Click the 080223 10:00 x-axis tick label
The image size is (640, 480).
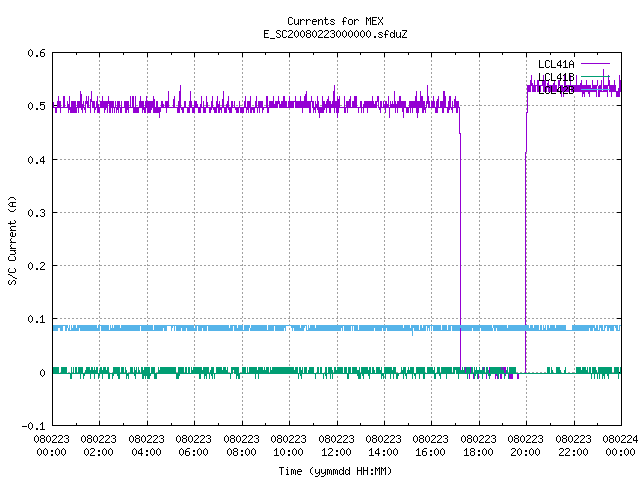coord(288,446)
